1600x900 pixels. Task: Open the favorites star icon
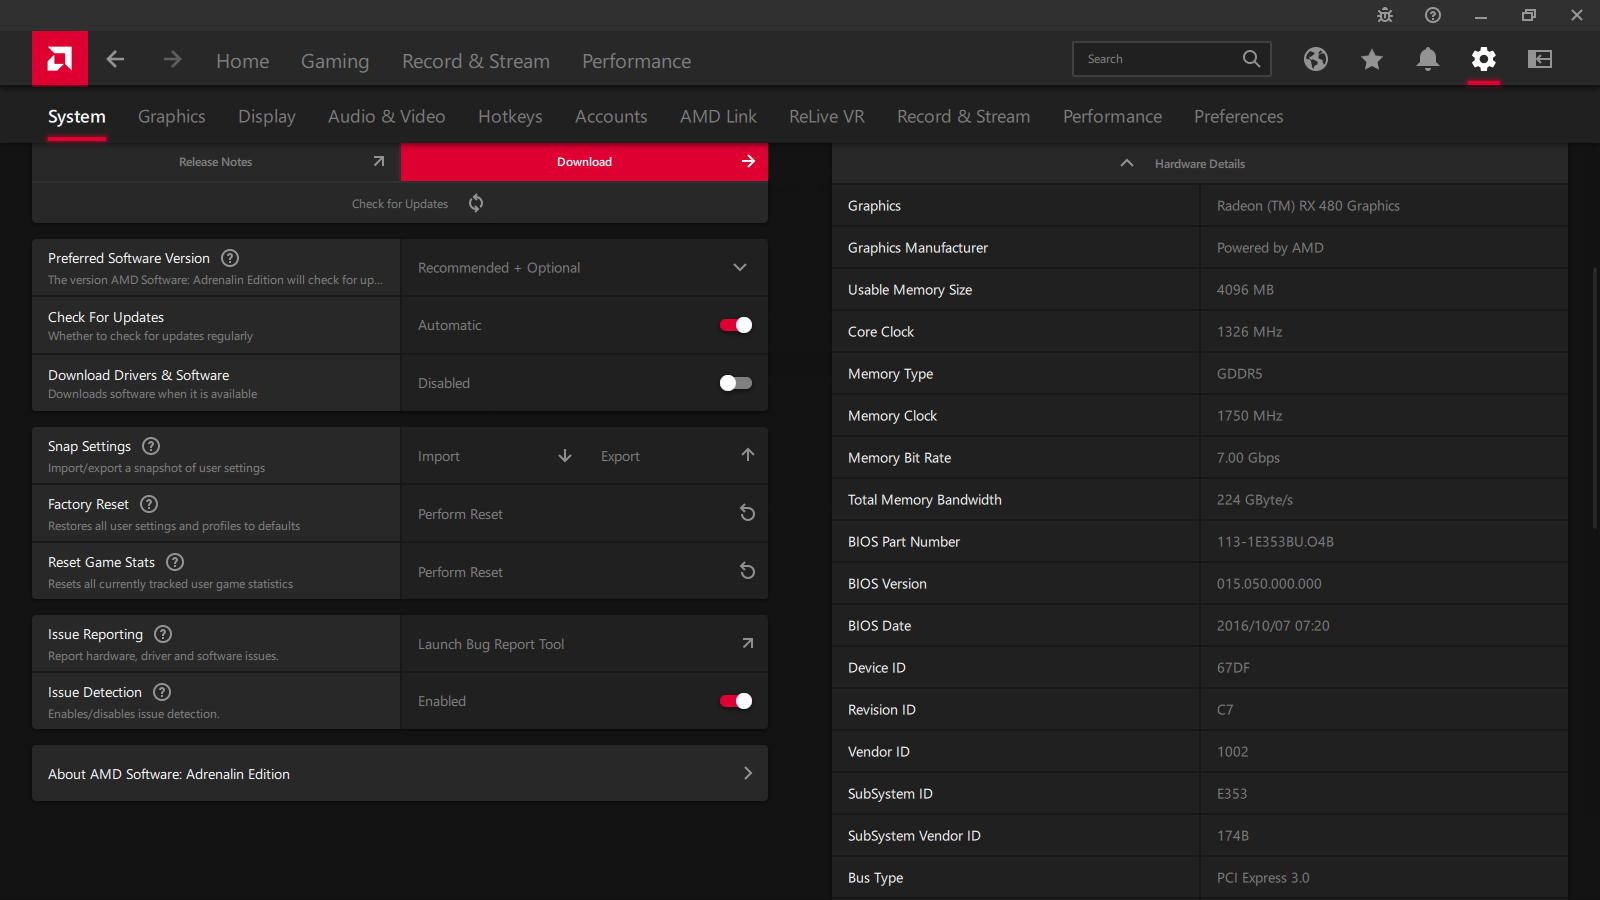click(1372, 60)
